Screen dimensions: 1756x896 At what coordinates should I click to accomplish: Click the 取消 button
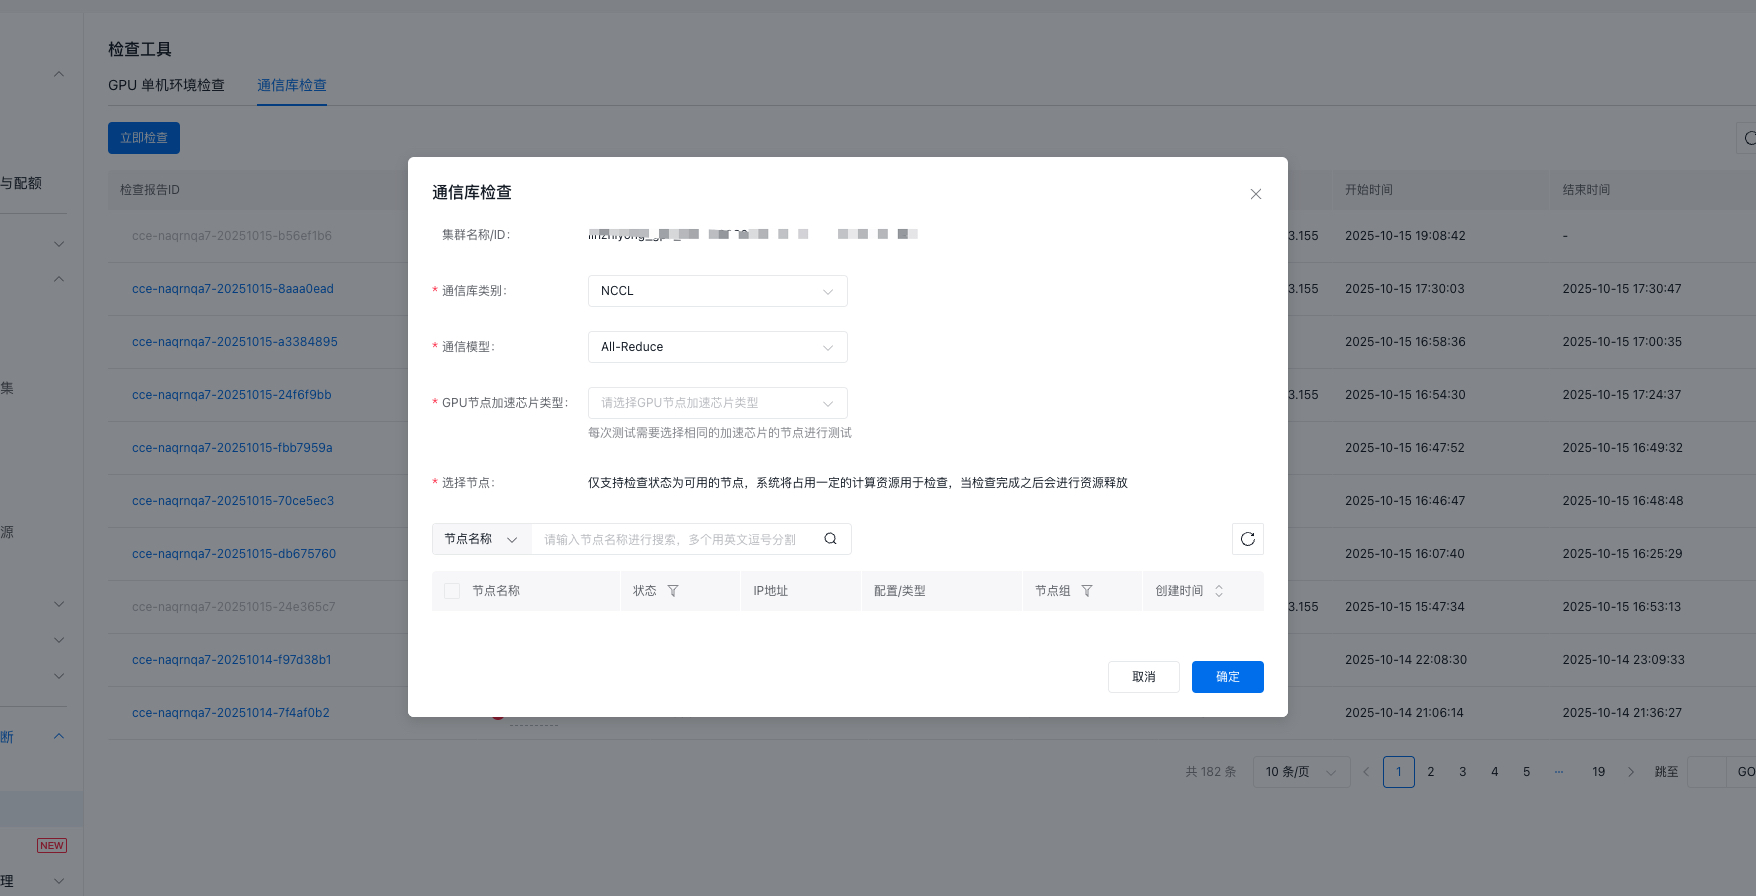click(x=1143, y=677)
